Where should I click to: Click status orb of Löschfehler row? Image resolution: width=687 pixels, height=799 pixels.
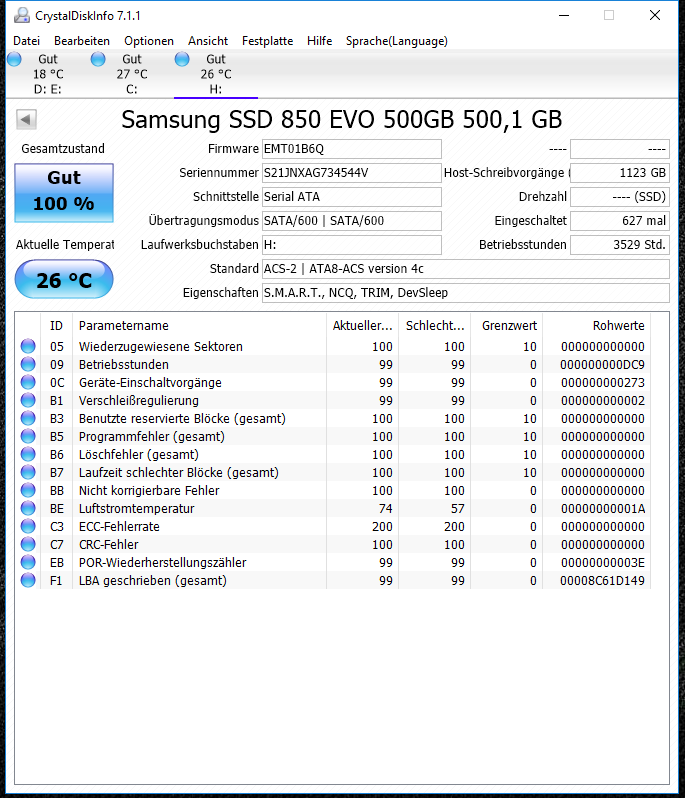[28, 455]
